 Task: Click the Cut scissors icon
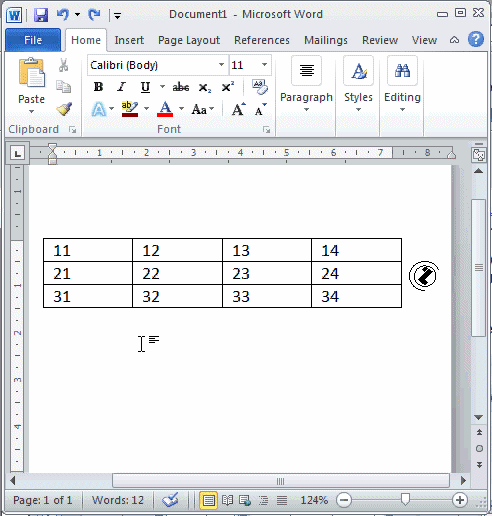pos(63,65)
